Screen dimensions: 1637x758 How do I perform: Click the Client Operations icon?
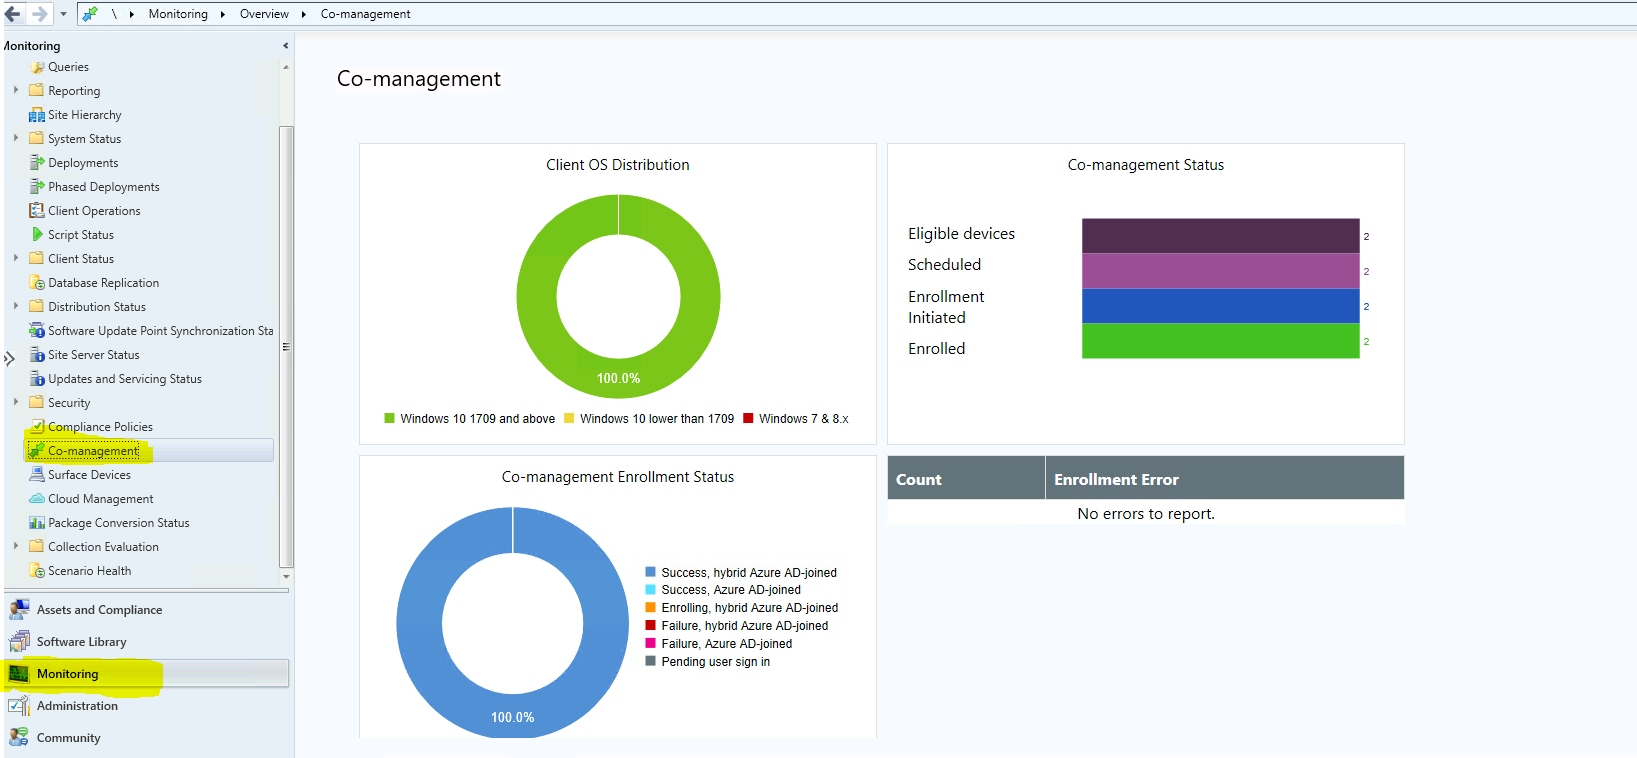[x=37, y=211]
